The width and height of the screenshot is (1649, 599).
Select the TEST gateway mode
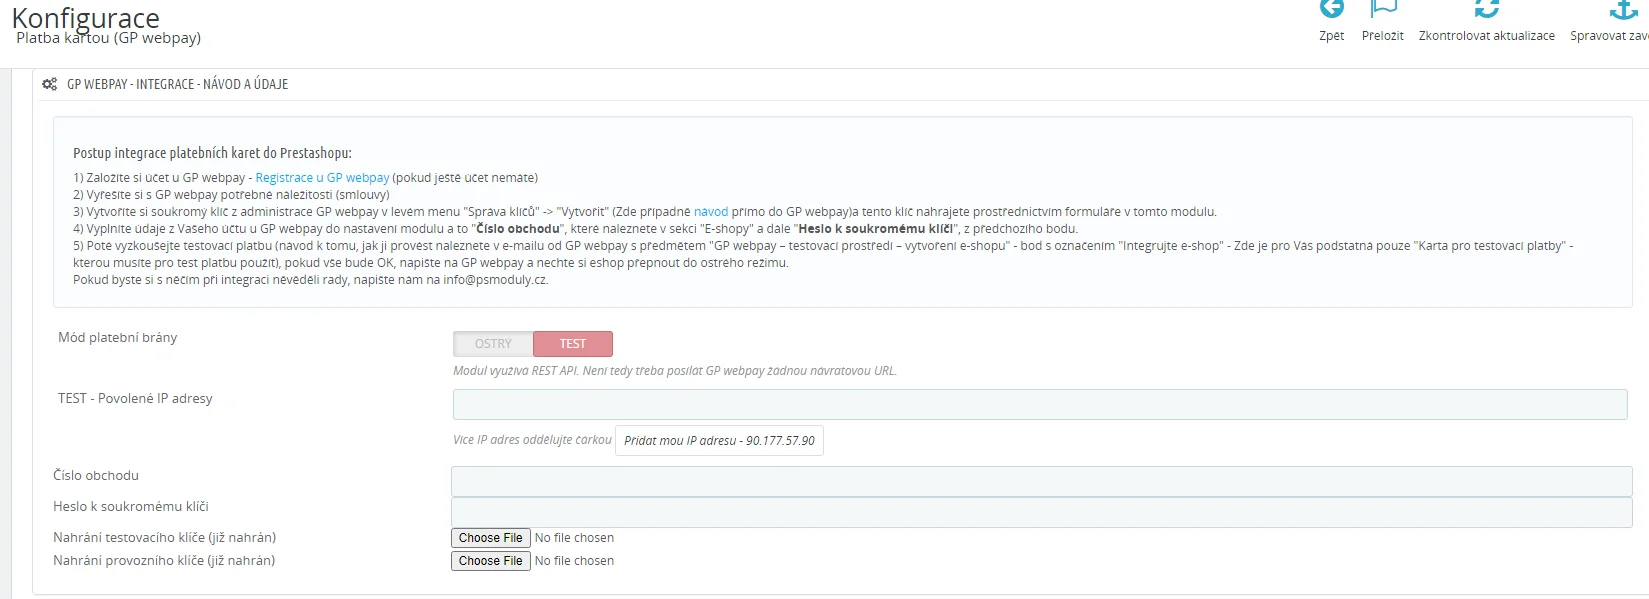tap(573, 344)
